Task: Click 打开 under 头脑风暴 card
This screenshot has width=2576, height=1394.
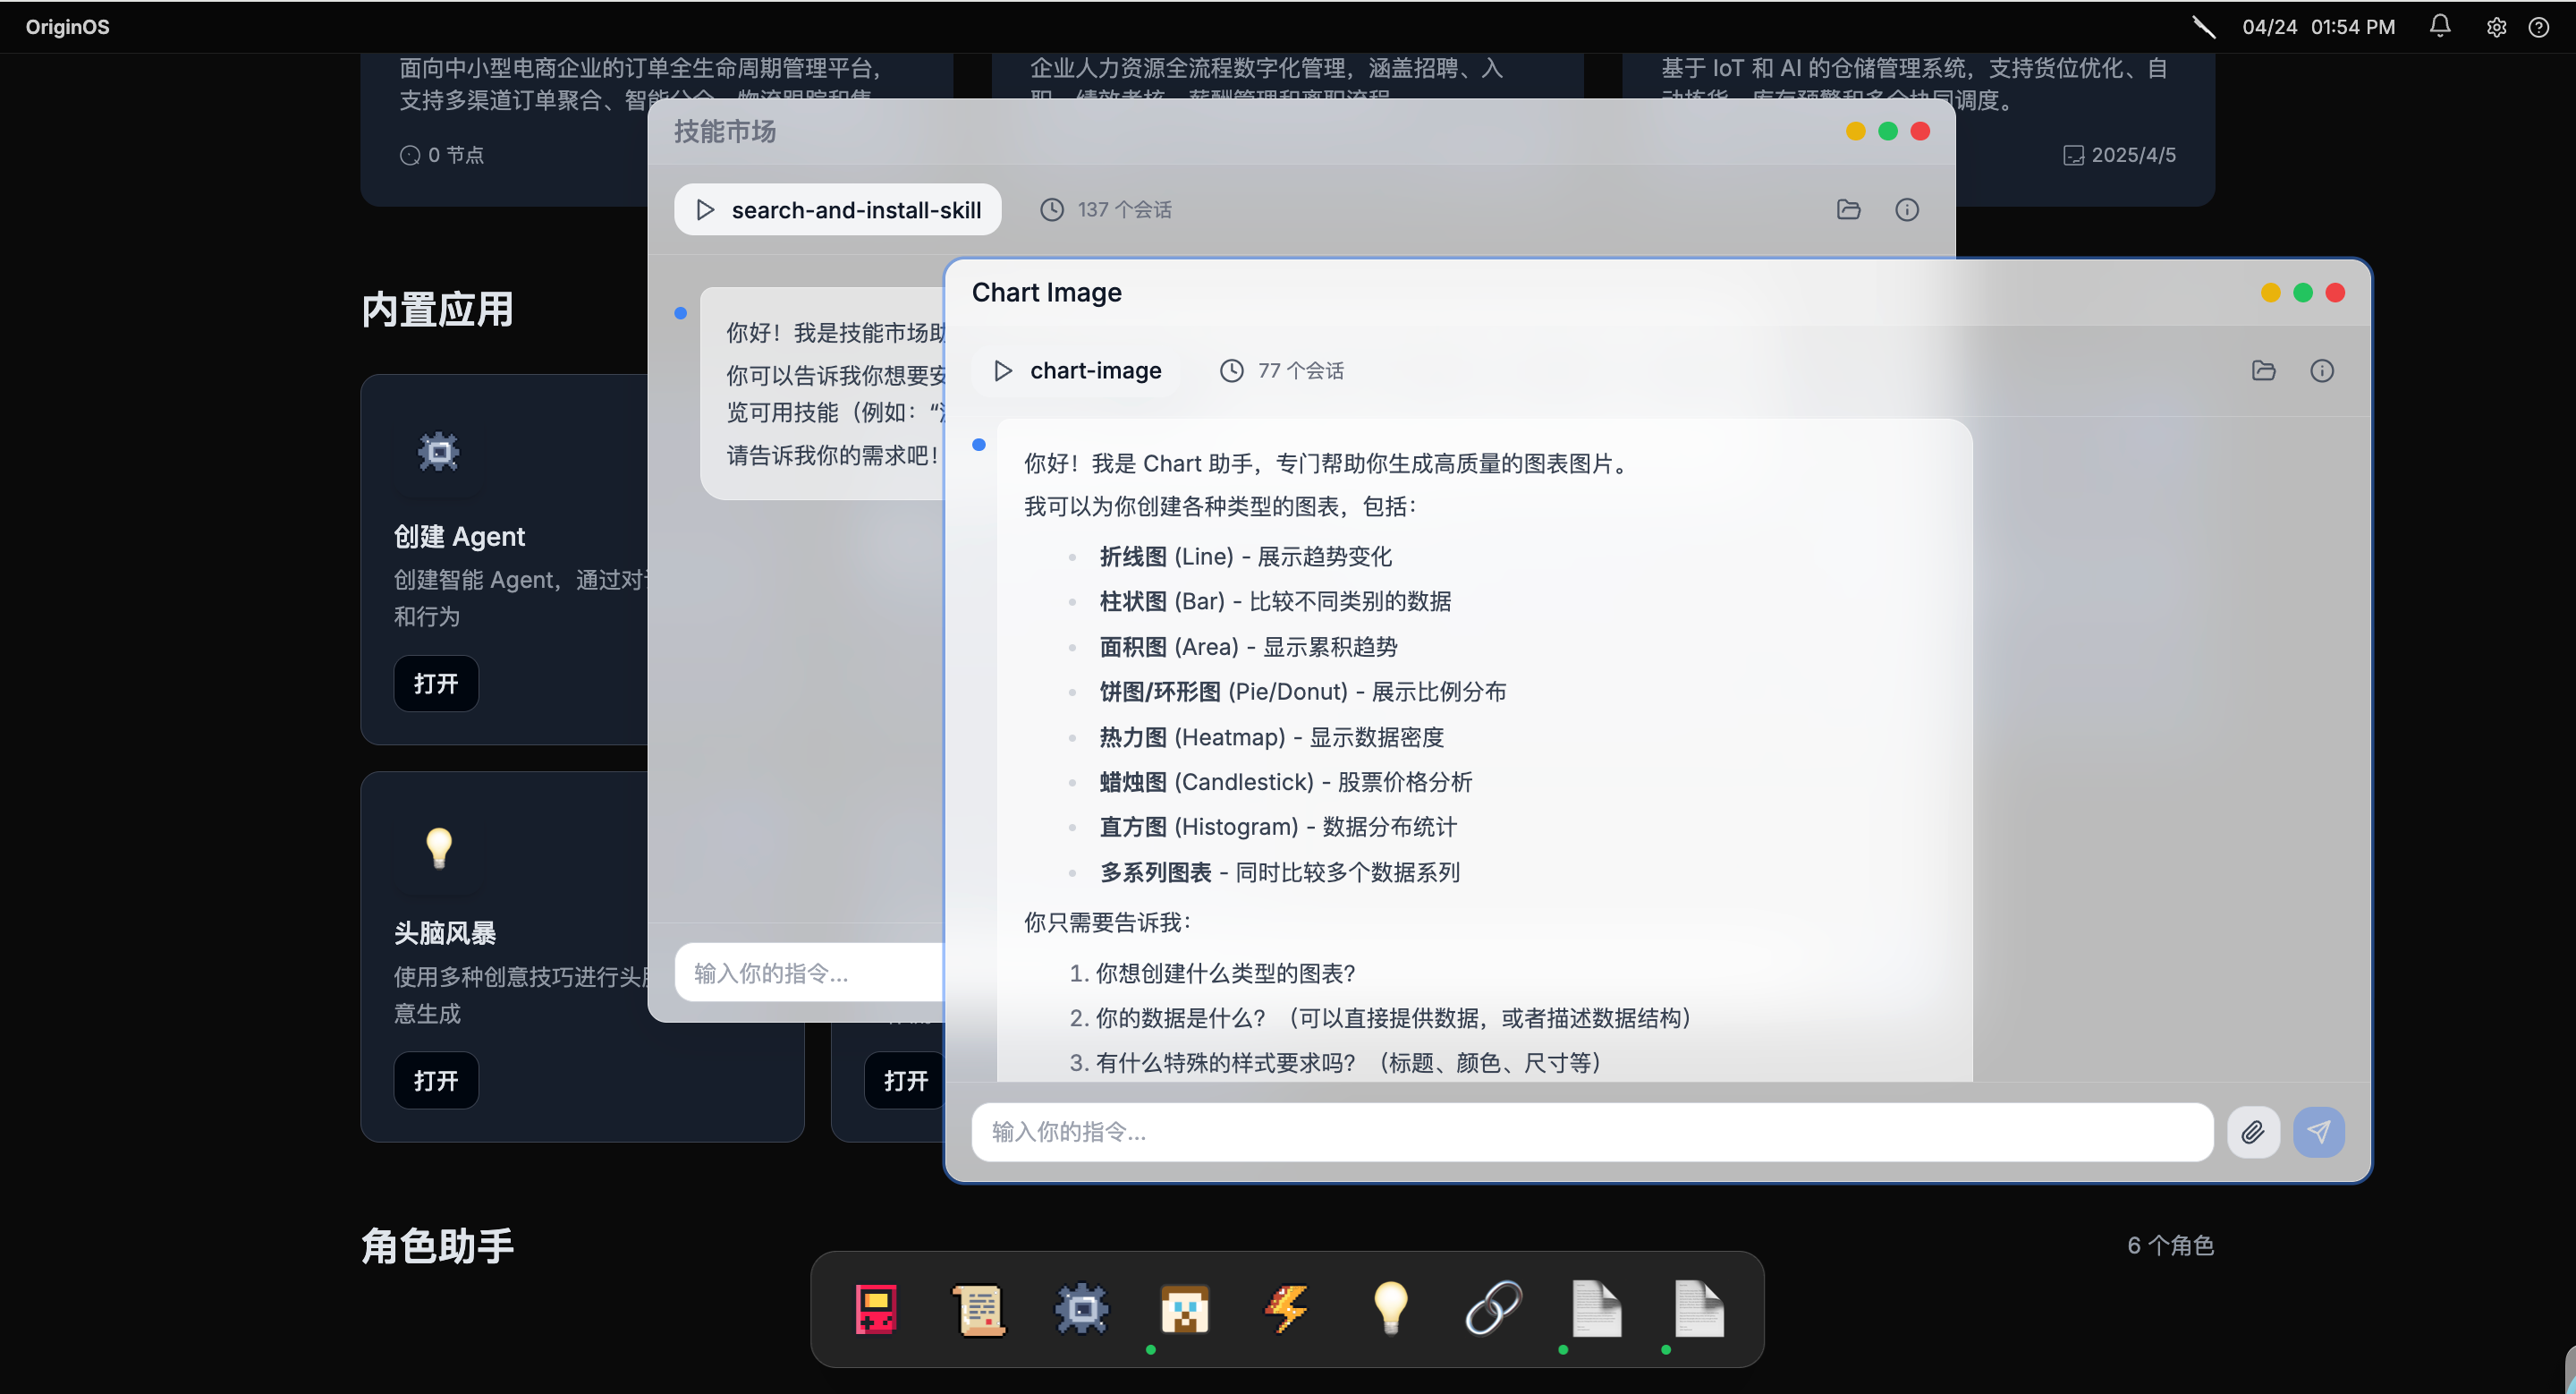Action: [x=436, y=1081]
